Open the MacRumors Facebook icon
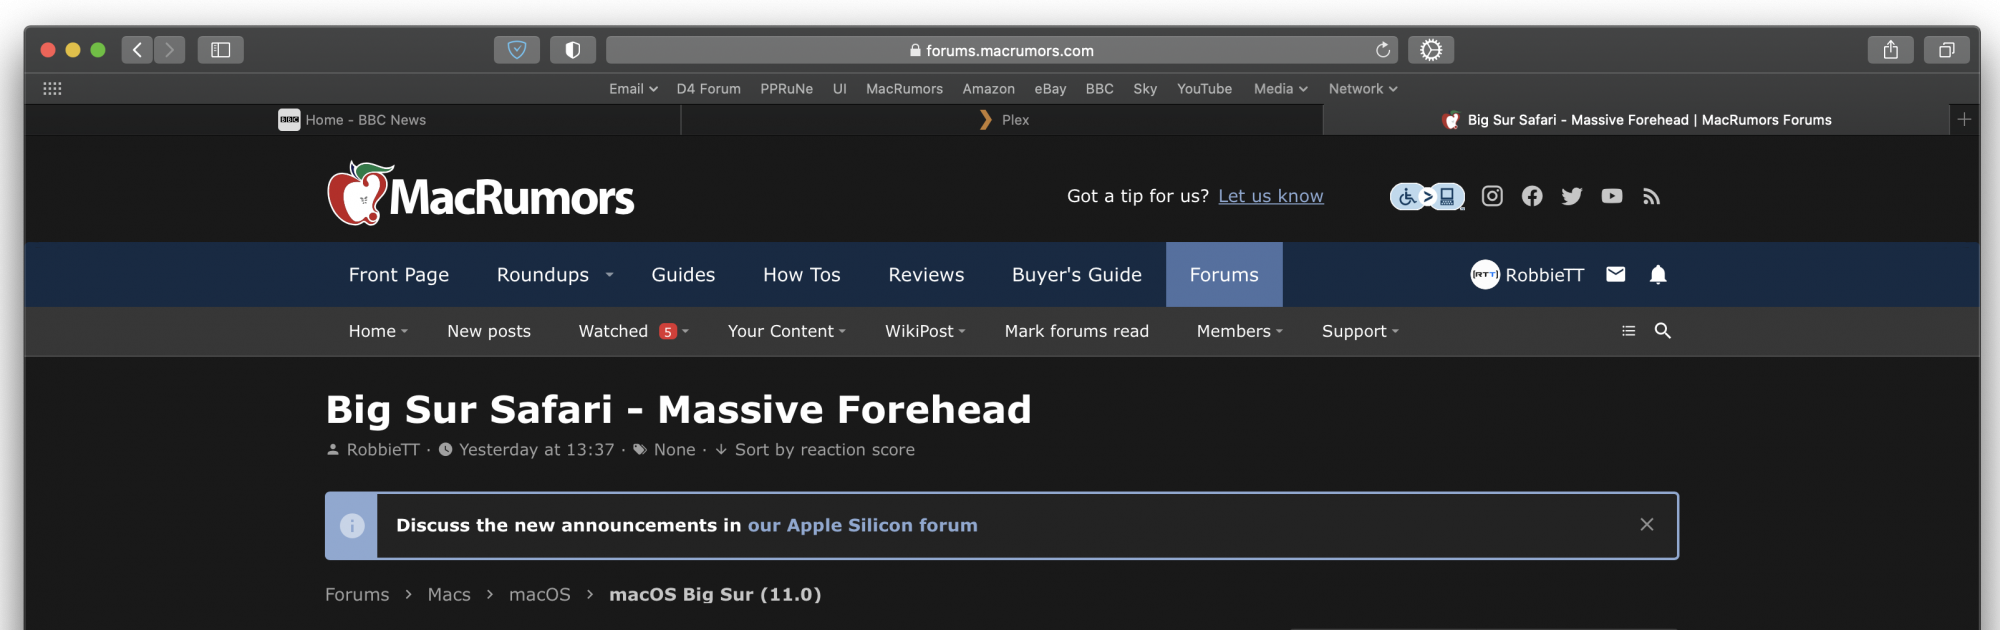Viewport: 2000px width, 630px height. pos(1532,196)
